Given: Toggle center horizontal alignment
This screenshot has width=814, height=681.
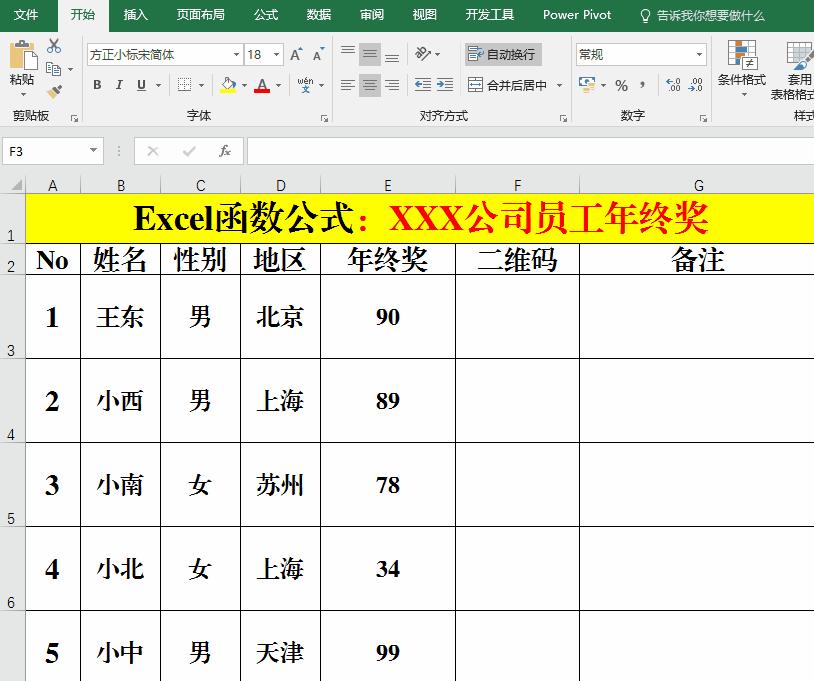Looking at the screenshot, I should [x=370, y=85].
